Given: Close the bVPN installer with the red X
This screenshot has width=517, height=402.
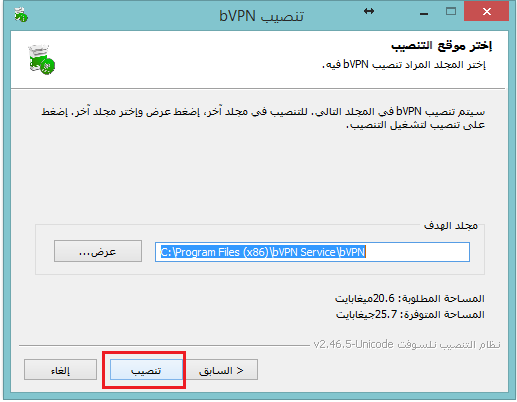Looking at the screenshot, I should (486, 12).
